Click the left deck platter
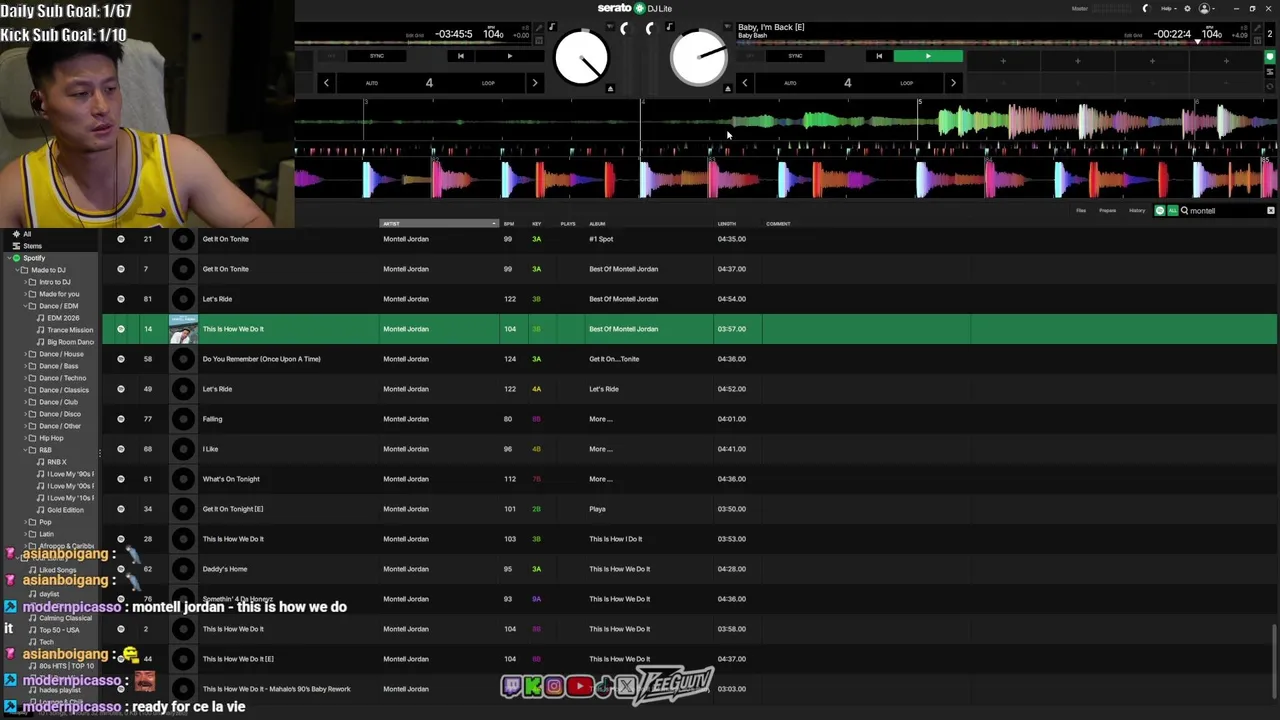The width and height of the screenshot is (1280, 720). pos(581,59)
